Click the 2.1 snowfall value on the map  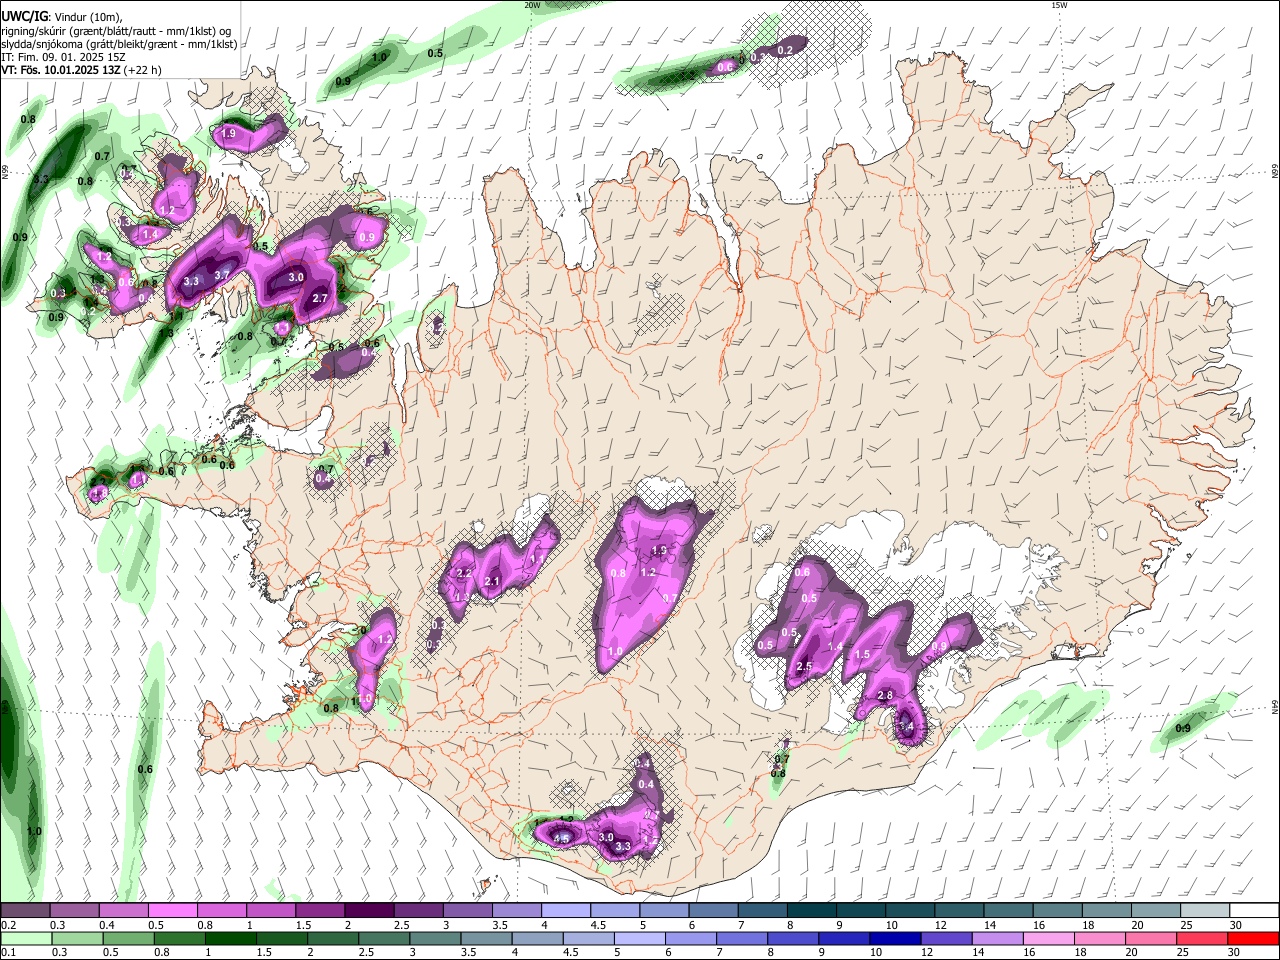[491, 581]
